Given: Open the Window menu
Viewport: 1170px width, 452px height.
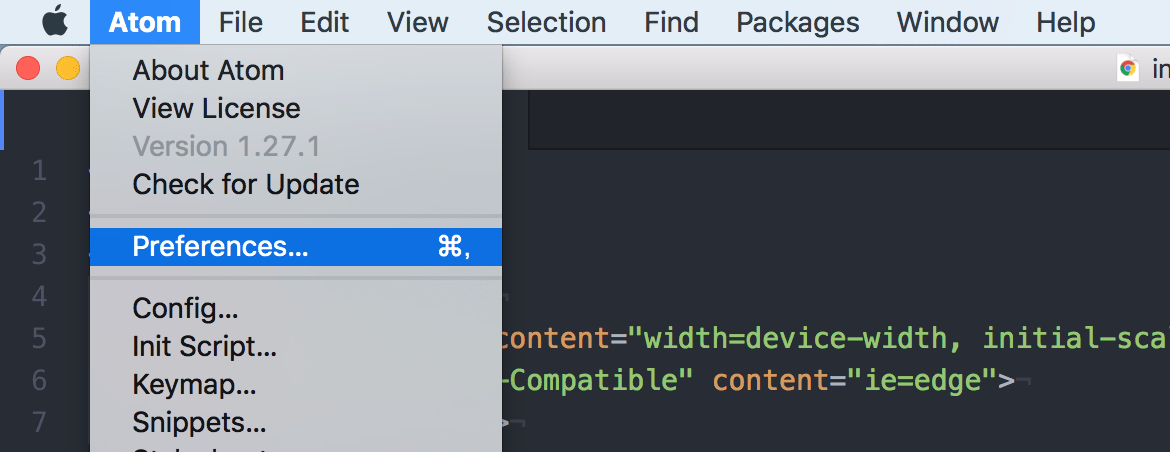Looking at the screenshot, I should (948, 22).
